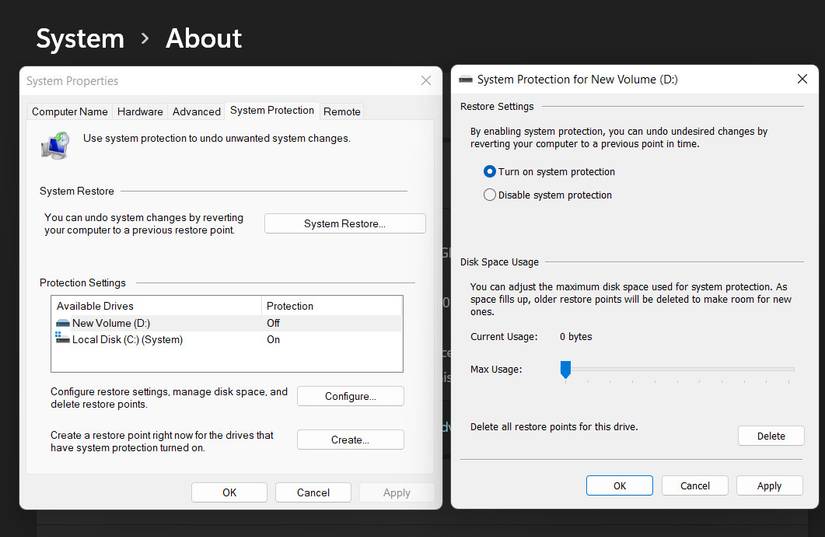The image size is (825, 537).
Task: Click the New Volume (D:) drive icon
Action: pos(63,323)
